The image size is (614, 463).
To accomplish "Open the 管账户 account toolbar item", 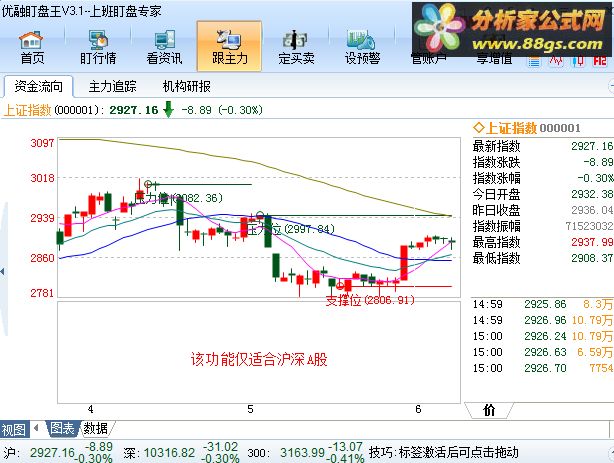I will coord(428,59).
